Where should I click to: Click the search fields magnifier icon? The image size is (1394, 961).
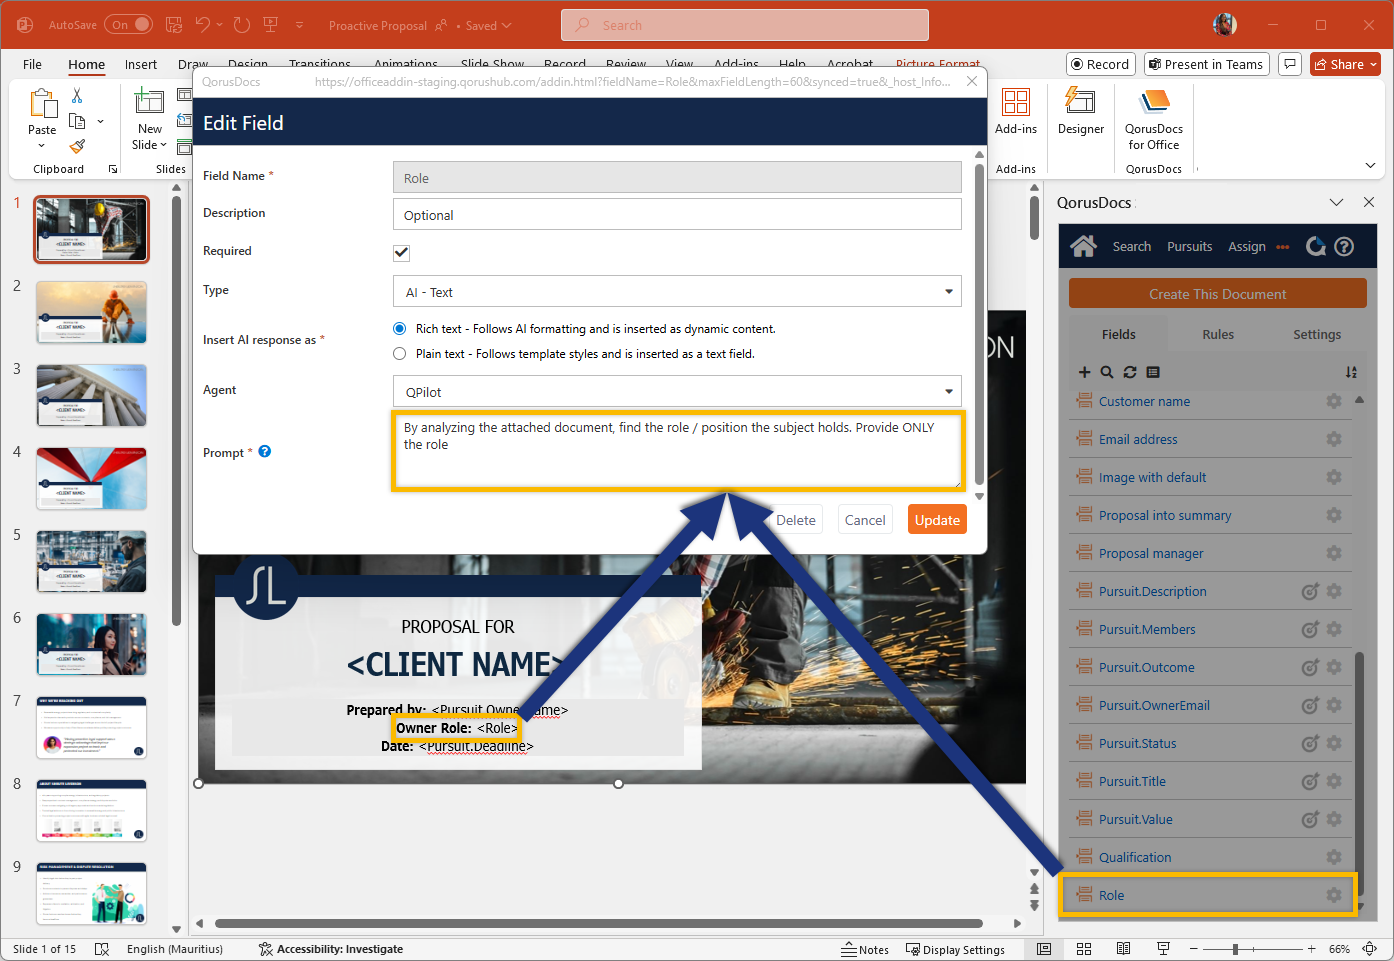pyautogui.click(x=1107, y=372)
